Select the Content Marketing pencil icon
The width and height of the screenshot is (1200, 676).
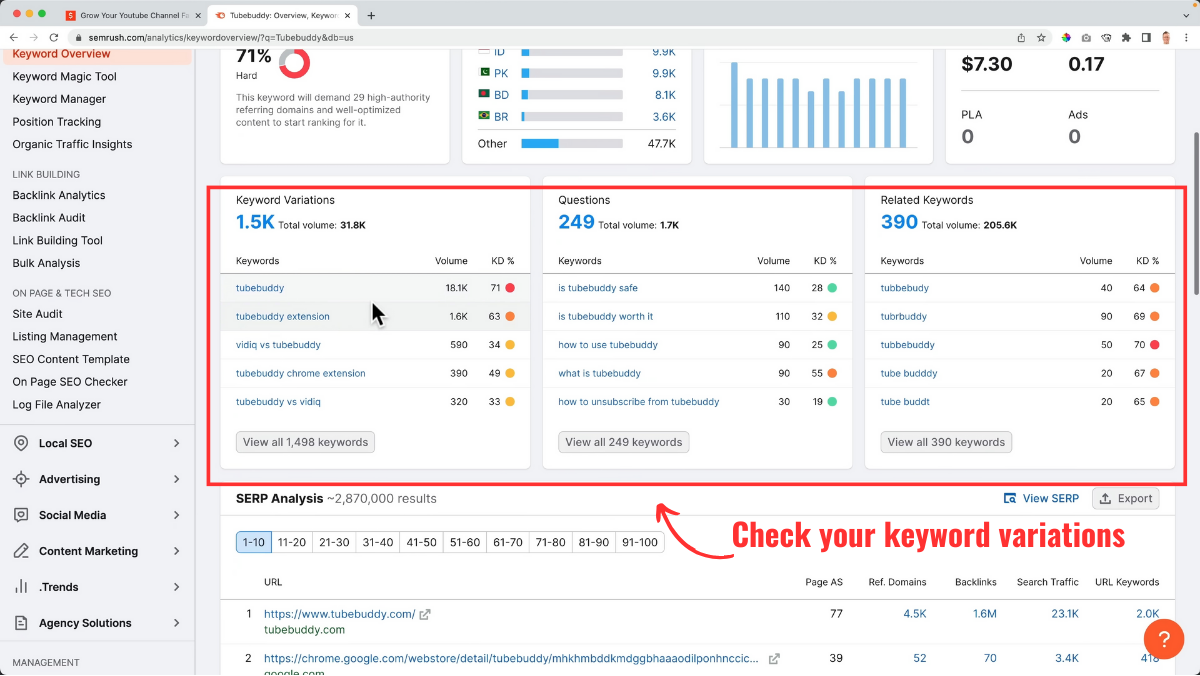pyautogui.click(x=21, y=551)
